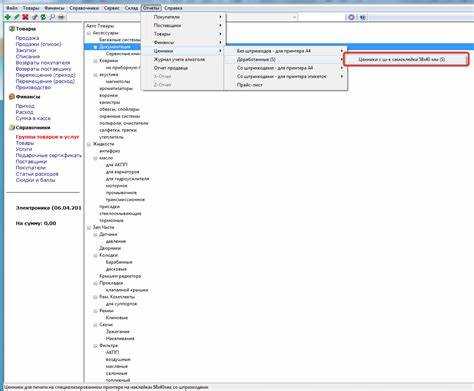Image resolution: width=474 pixels, height=391 pixels.
Task: Select the Свечи tree item
Action: [x=106, y=325]
